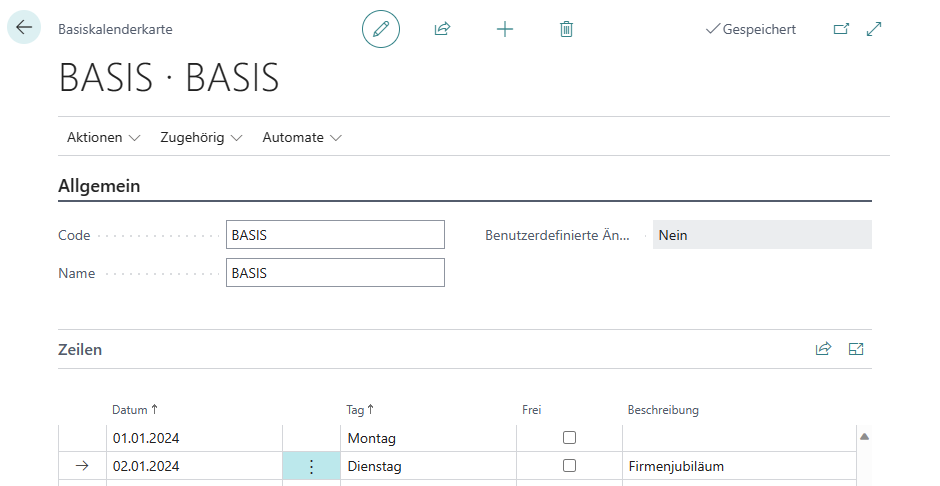Collapse the Allgemein section heading
The image size is (940, 486).
[x=99, y=186]
